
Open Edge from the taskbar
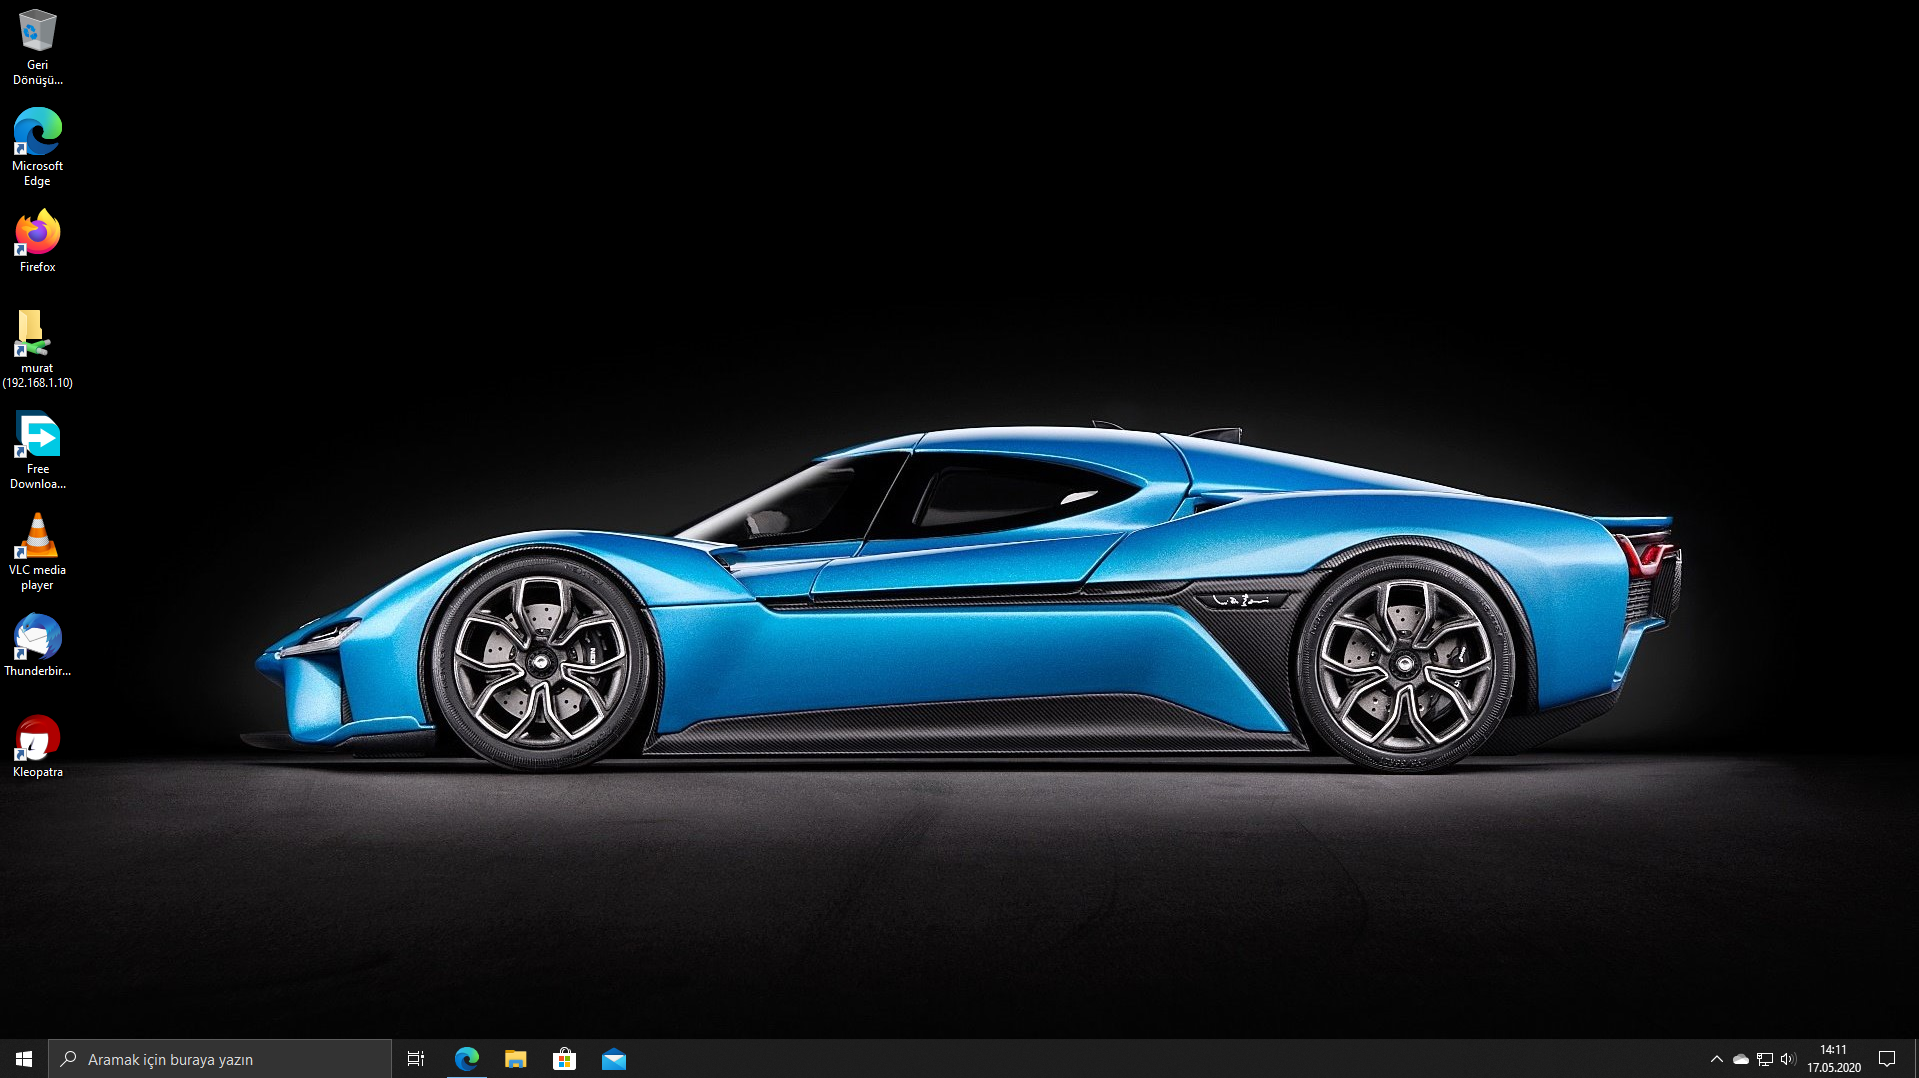pyautogui.click(x=467, y=1059)
